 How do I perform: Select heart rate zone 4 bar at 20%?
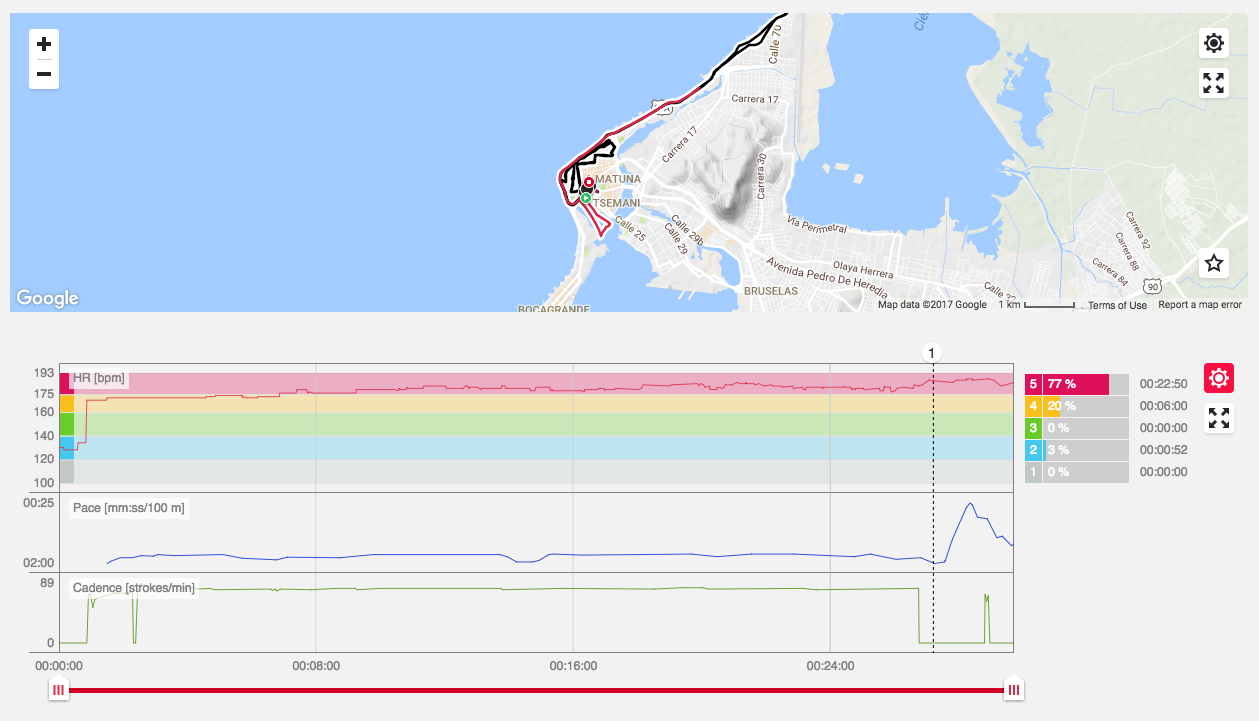pos(1076,406)
